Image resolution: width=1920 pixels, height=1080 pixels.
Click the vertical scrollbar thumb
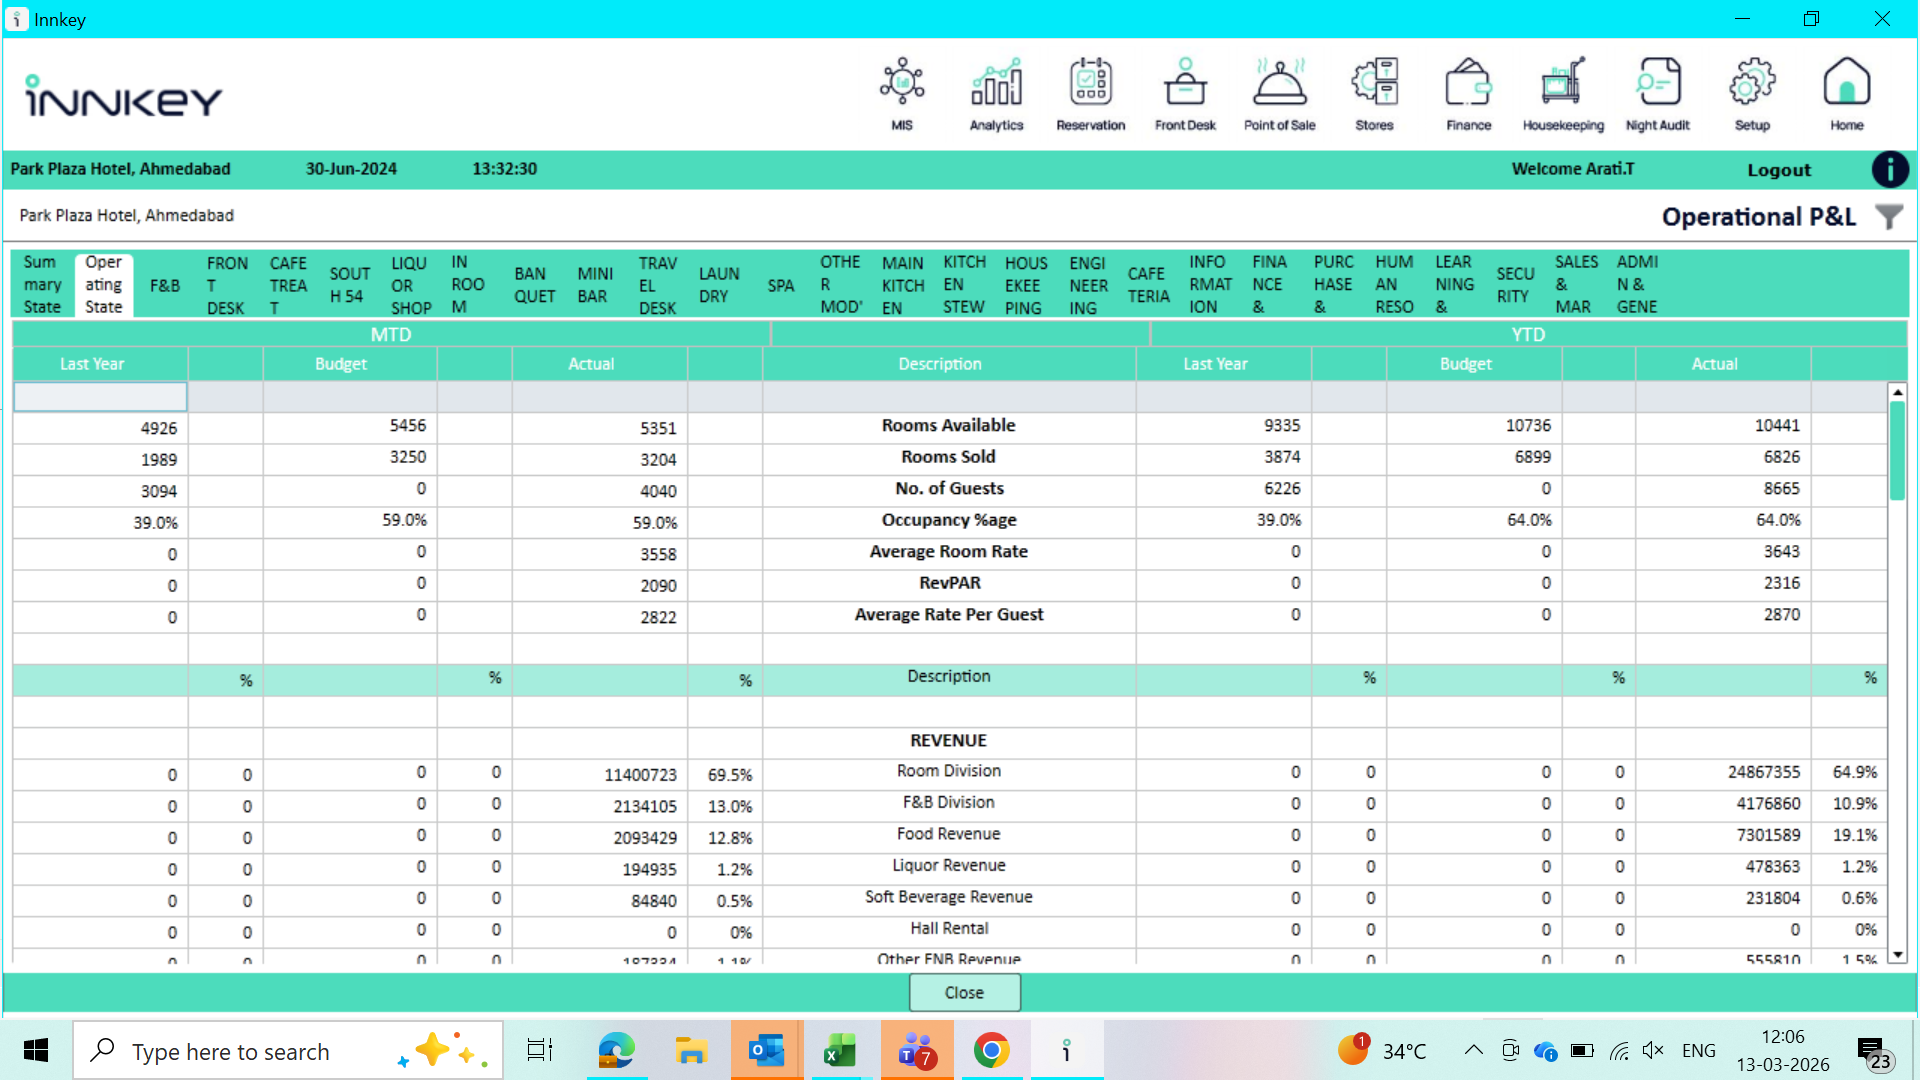1897,450
